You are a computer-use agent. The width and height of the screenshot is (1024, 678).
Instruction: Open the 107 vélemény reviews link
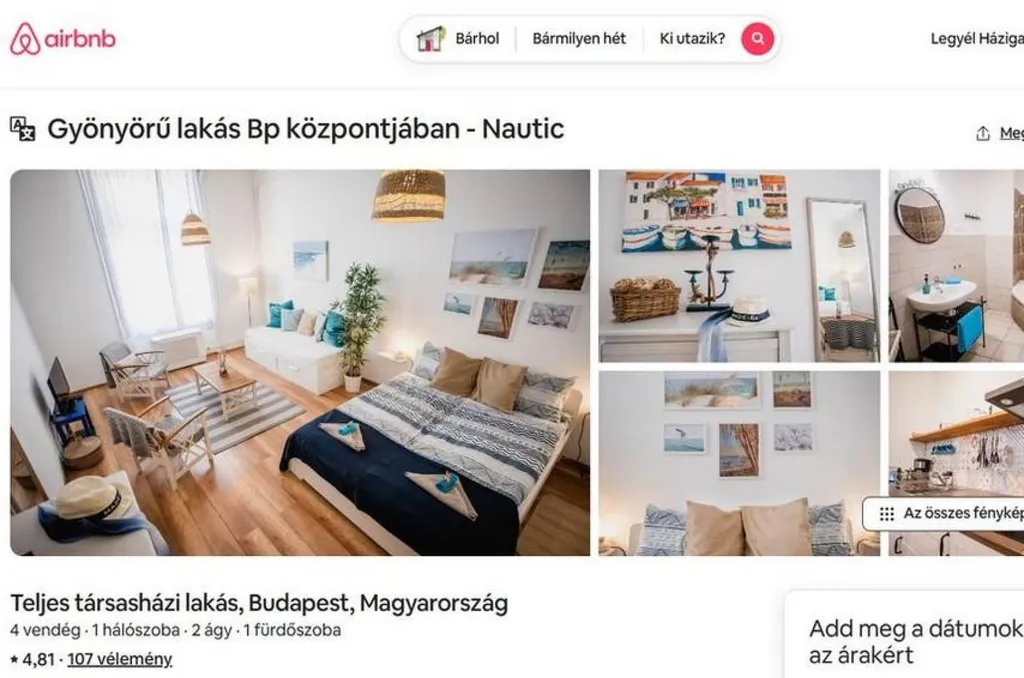[120, 659]
